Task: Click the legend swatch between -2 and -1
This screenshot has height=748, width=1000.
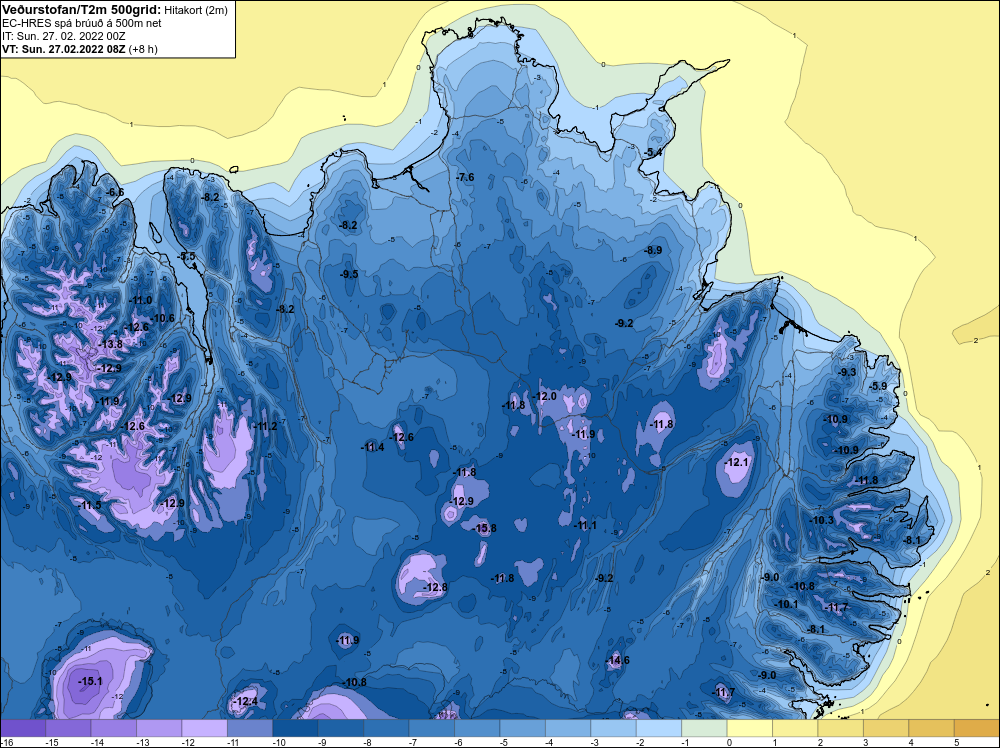Action: pyautogui.click(x=659, y=728)
